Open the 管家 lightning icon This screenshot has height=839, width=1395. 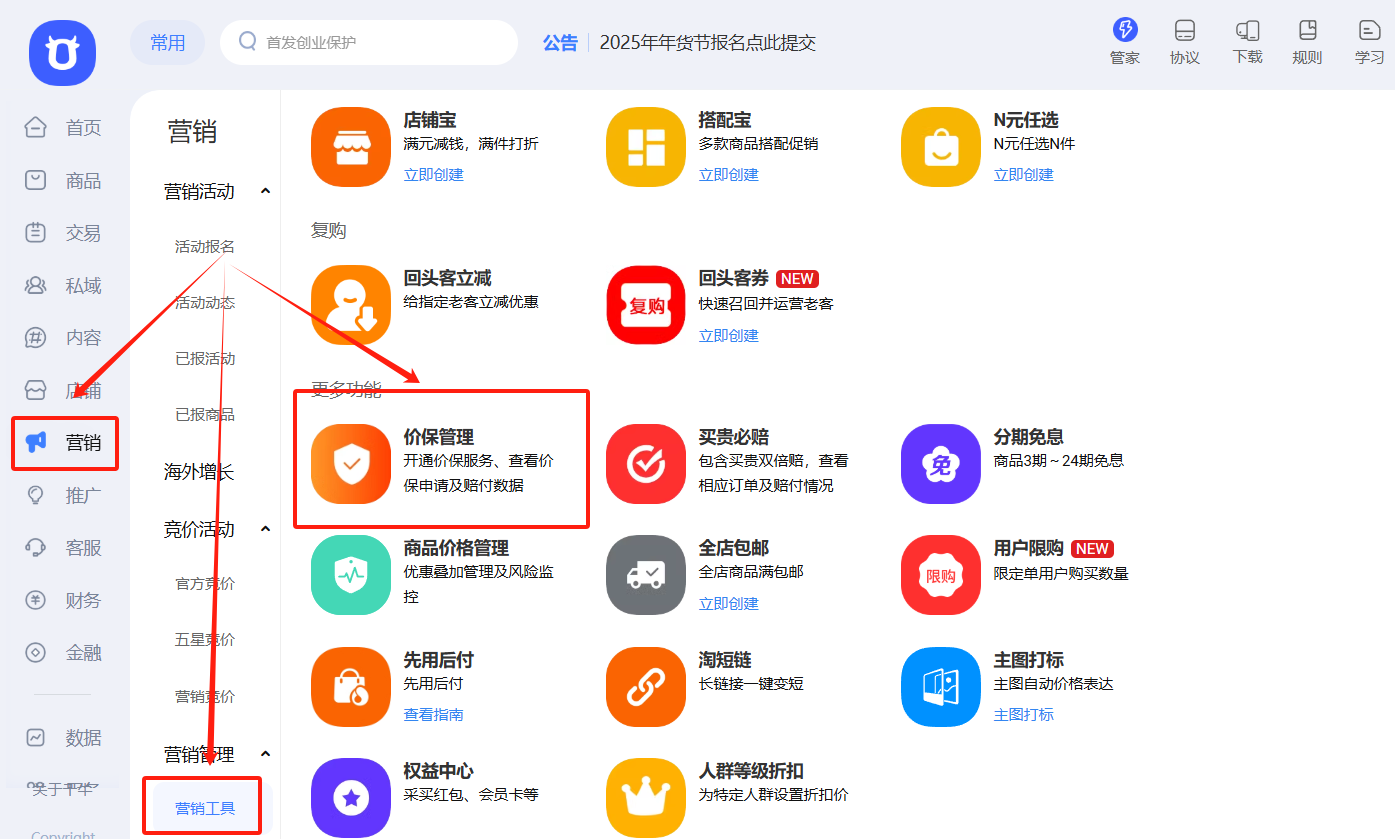(1125, 29)
